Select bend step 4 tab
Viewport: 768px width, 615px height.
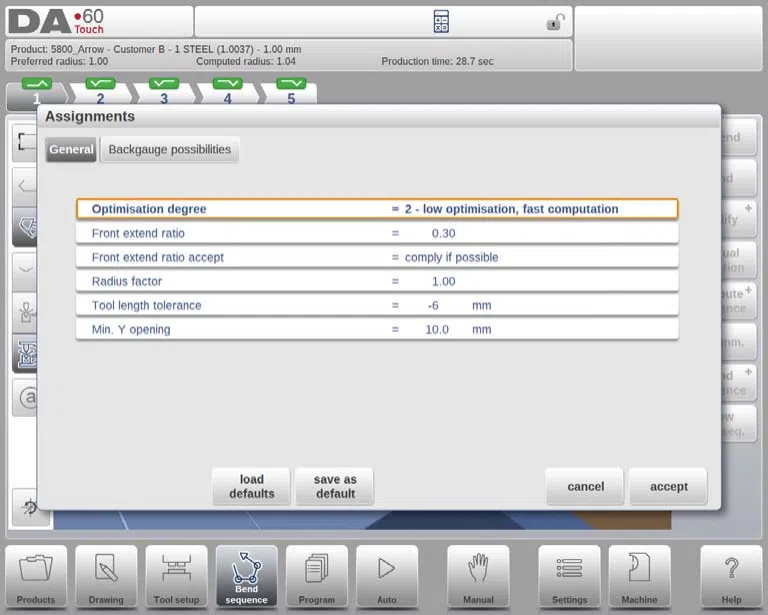(228, 98)
